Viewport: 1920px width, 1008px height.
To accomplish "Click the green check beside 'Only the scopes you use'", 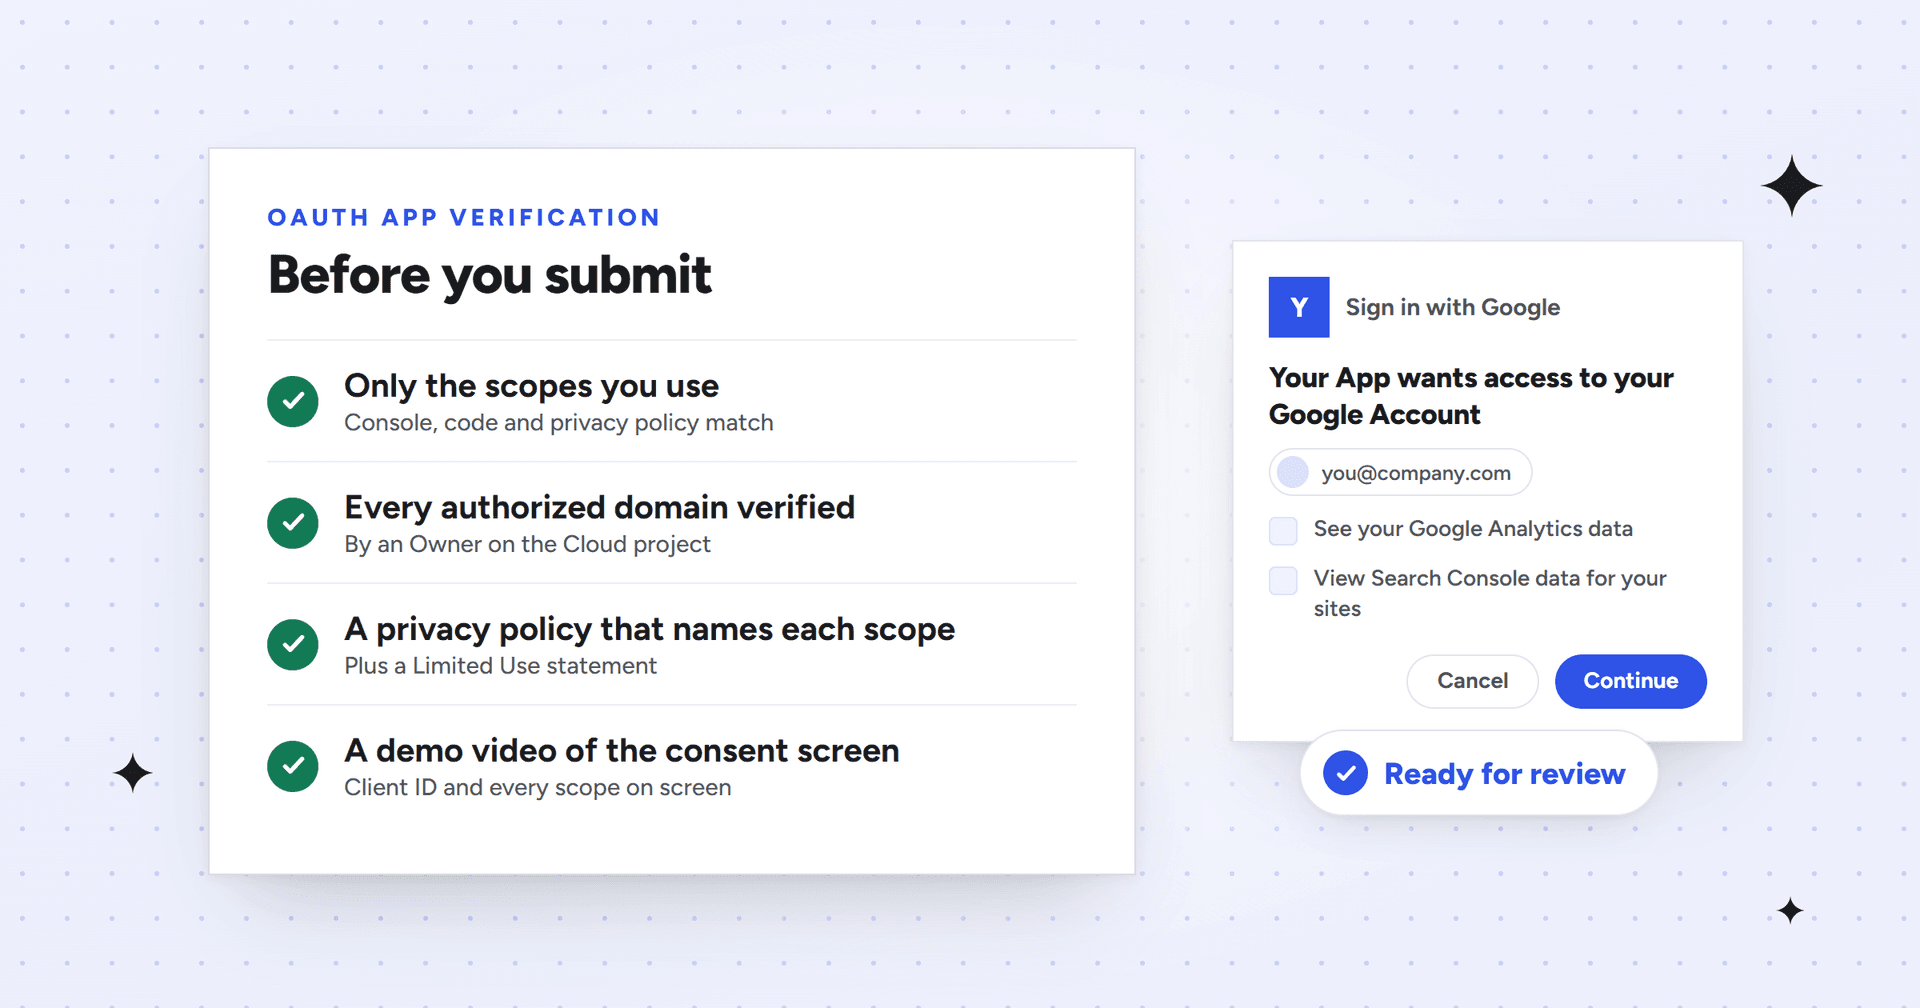I will (x=293, y=401).
